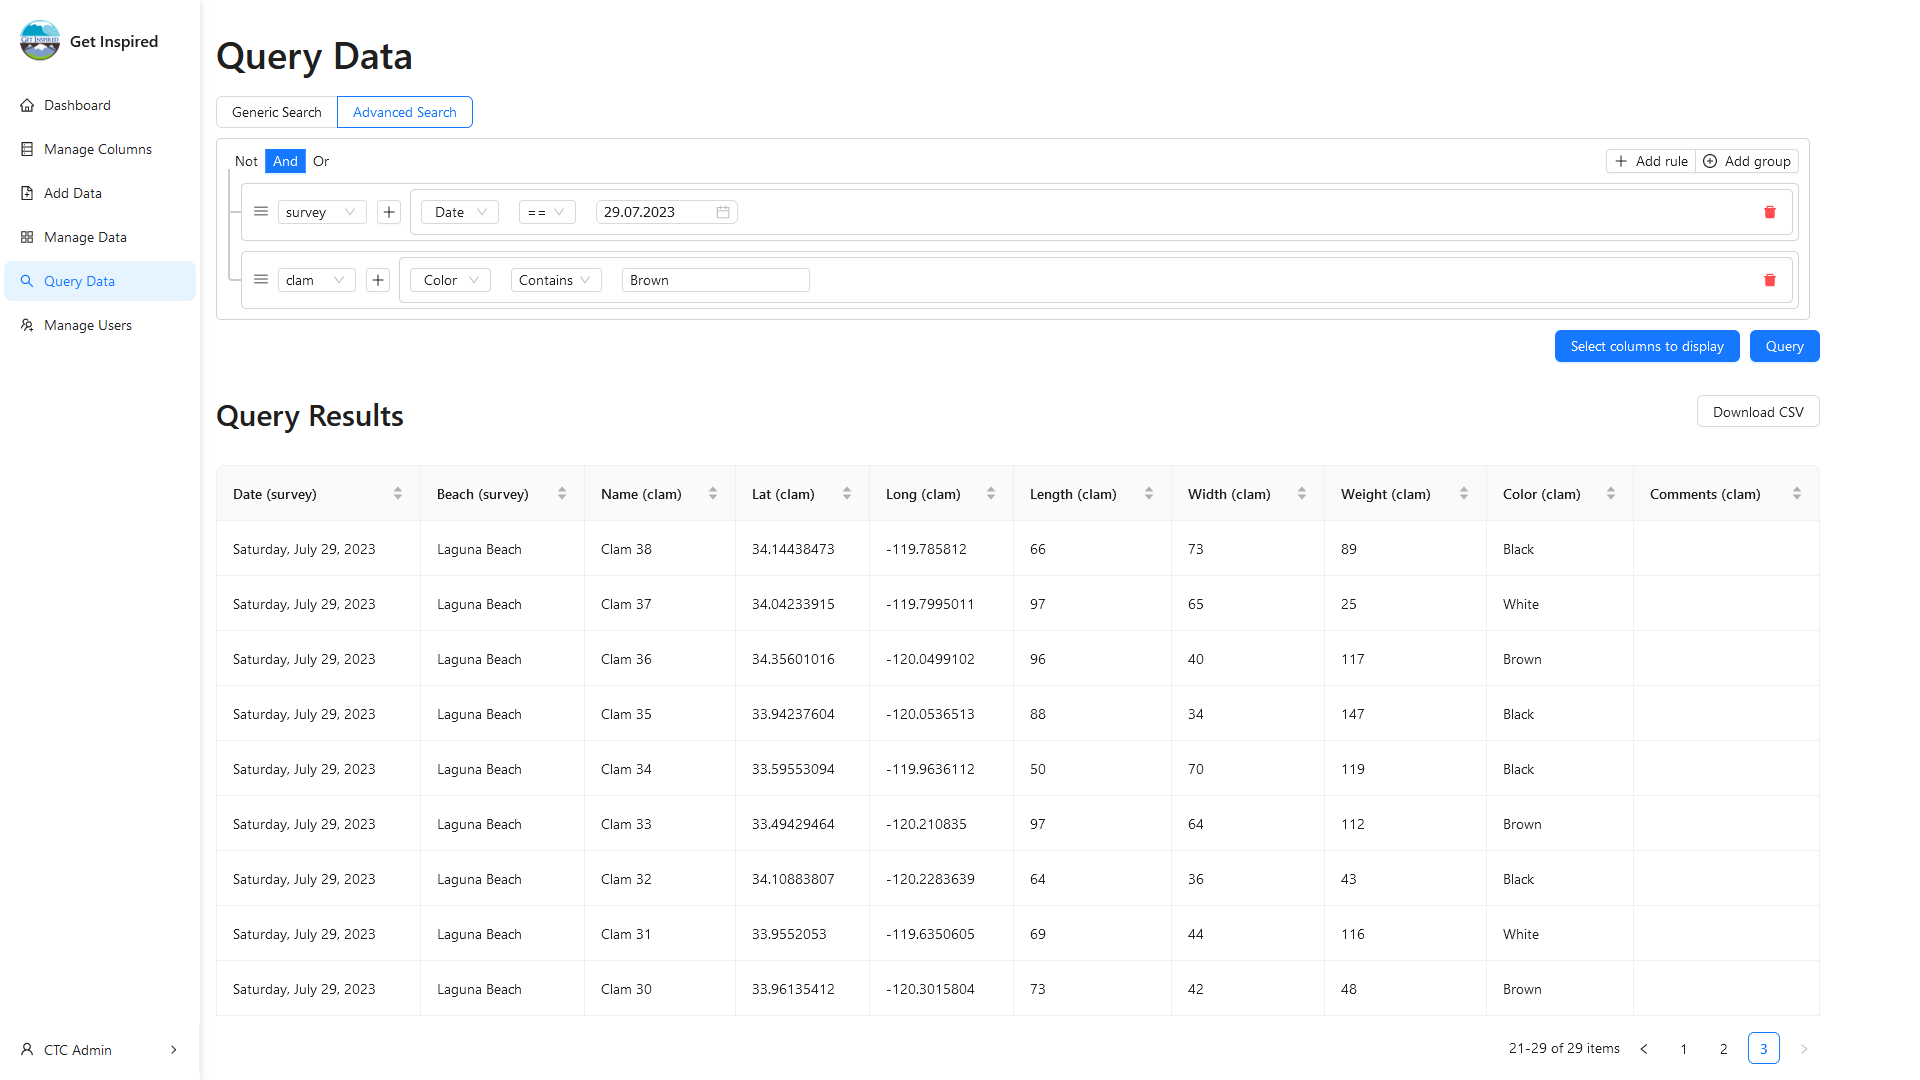1920x1080 pixels.
Task: Click the plus icon on the clam rule
Action: click(378, 280)
